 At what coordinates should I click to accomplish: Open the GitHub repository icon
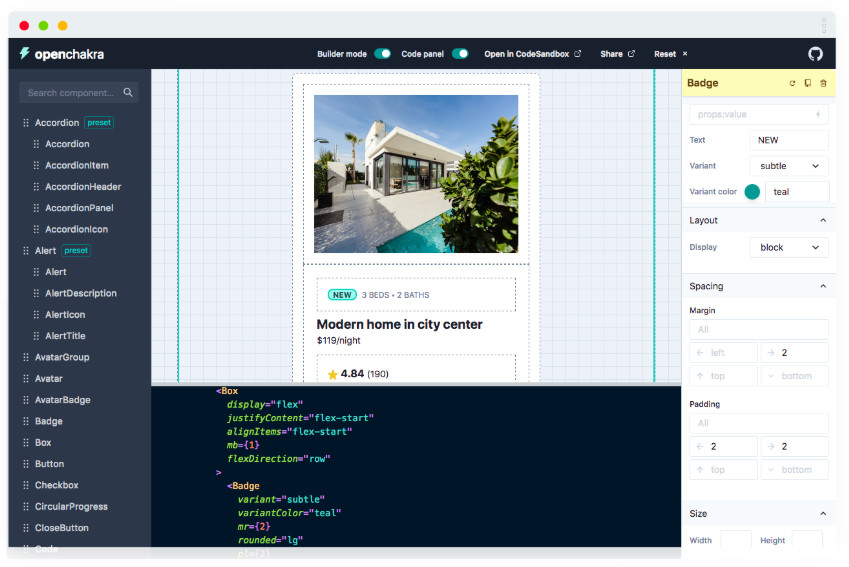coord(815,54)
